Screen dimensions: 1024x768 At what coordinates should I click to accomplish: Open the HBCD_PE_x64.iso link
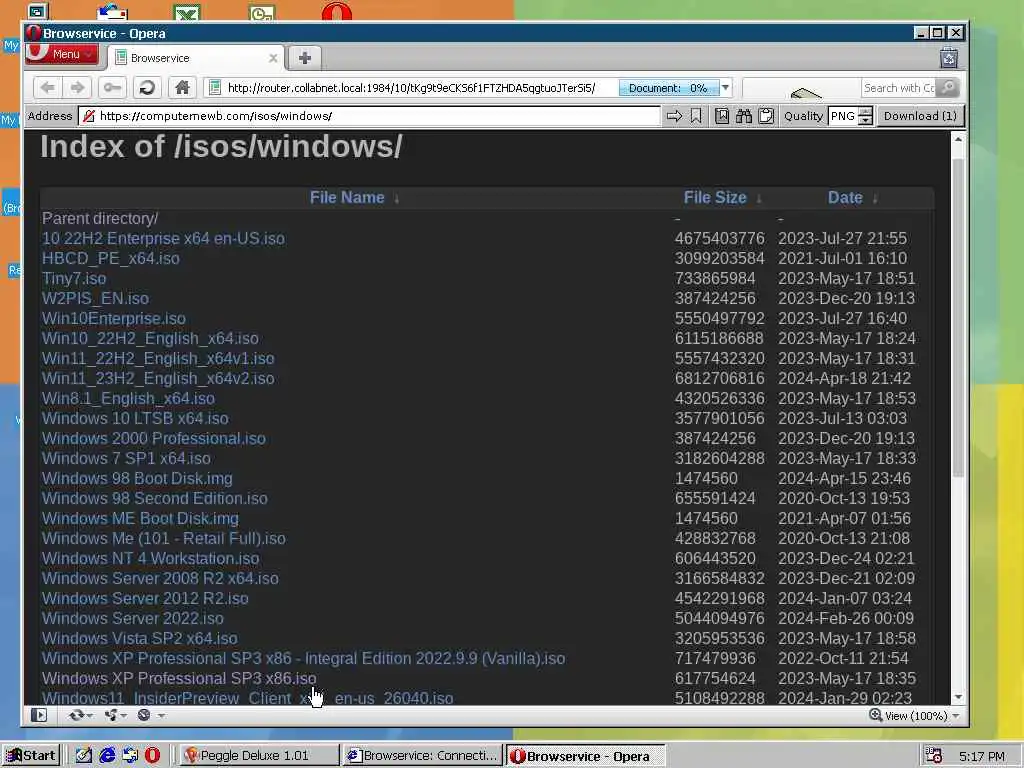pyautogui.click(x=111, y=259)
